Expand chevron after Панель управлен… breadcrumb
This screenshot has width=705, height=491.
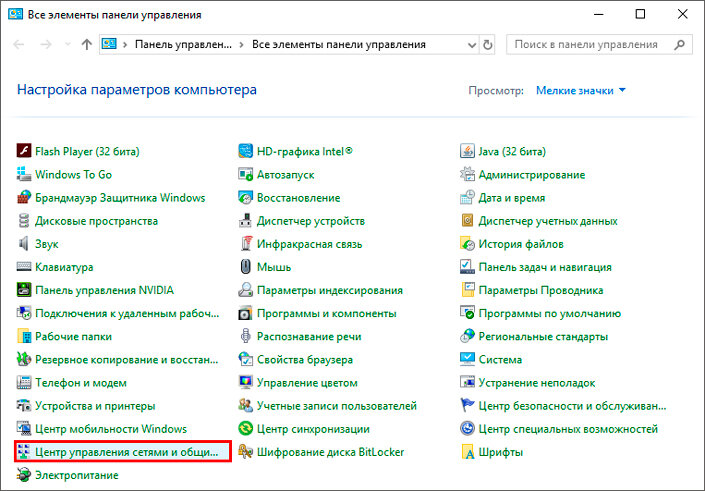pyautogui.click(x=241, y=45)
